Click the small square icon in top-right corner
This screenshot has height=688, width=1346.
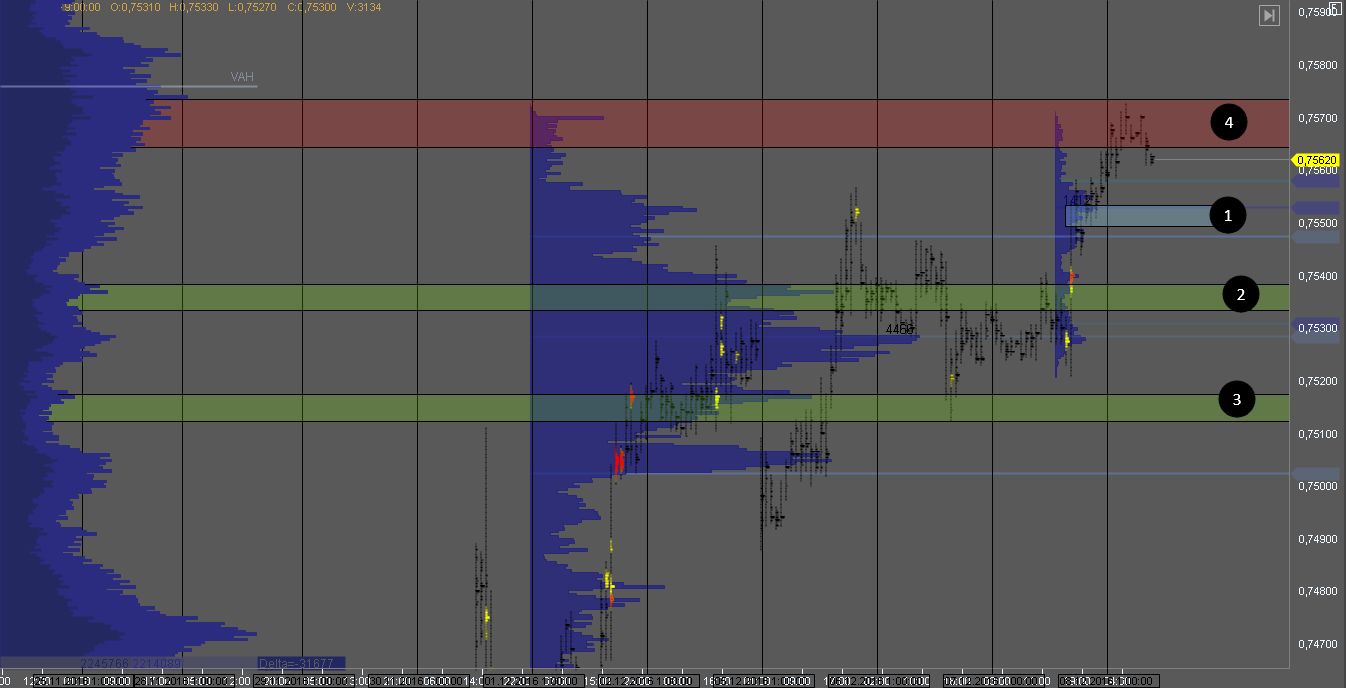[x=1335, y=7]
